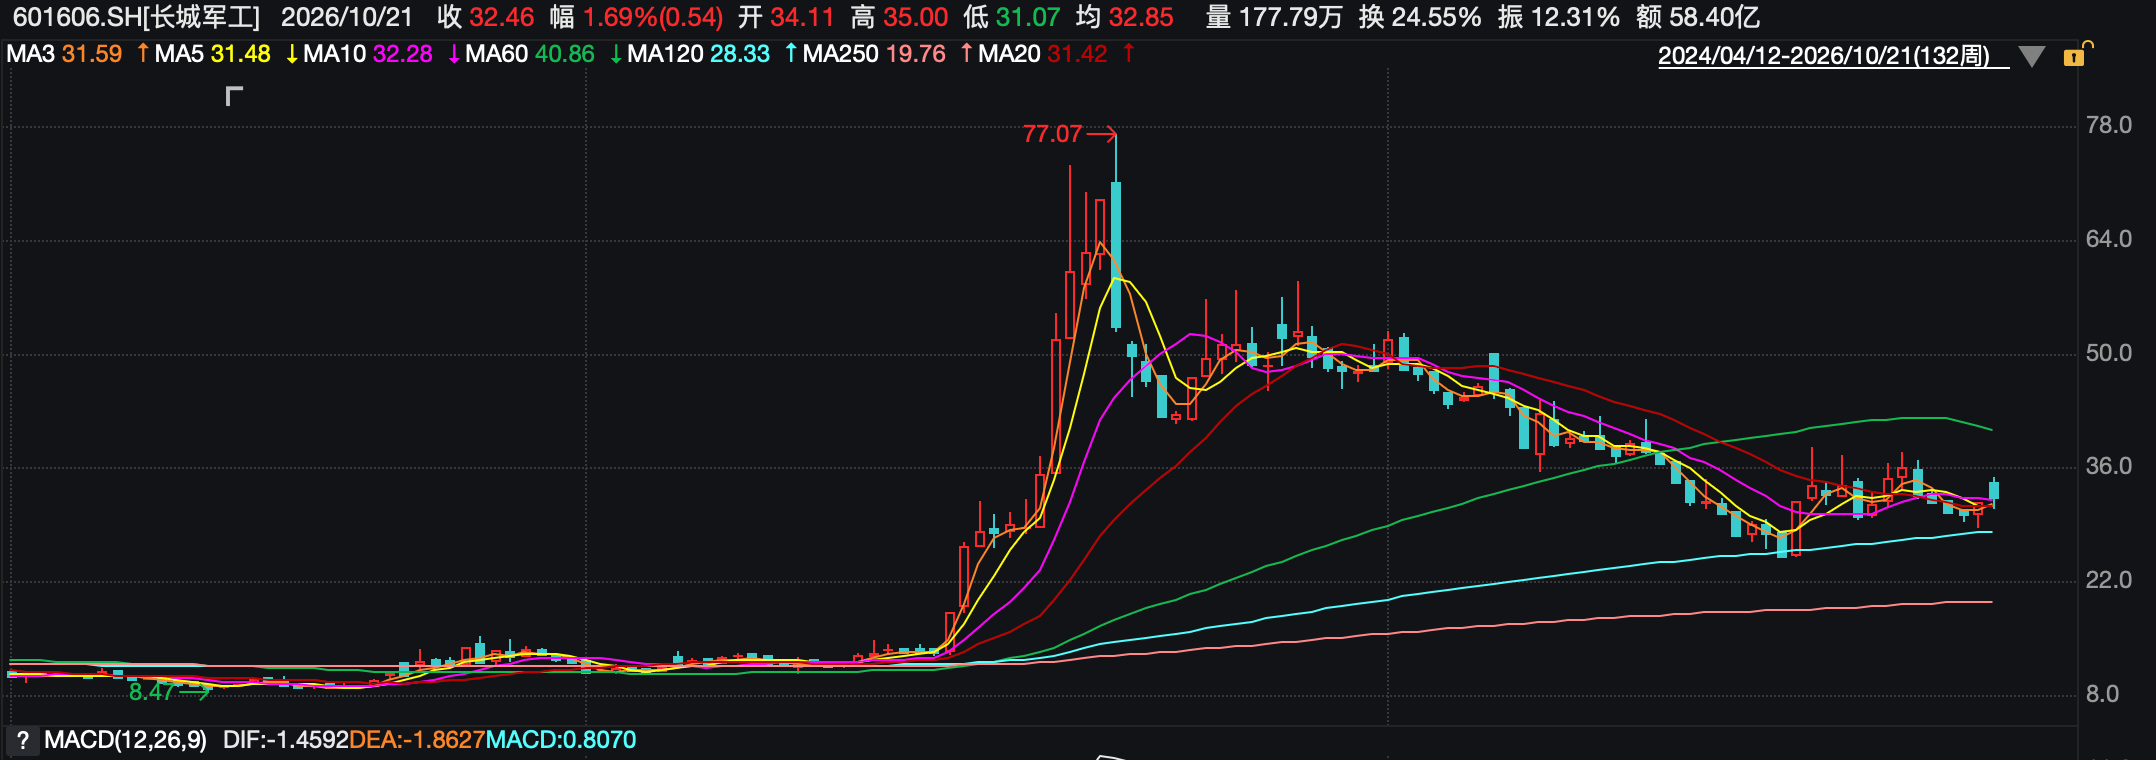Viewport: 2156px width, 760px height.
Task: Click the 换 24.55% turnover rate value
Action: (x=1420, y=17)
